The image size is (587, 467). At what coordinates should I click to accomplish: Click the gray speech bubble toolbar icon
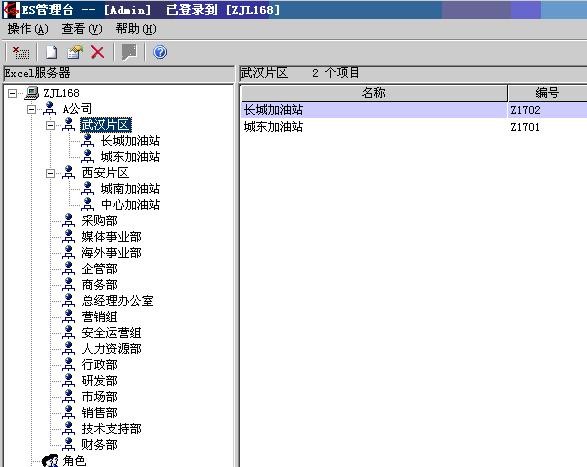pyautogui.click(x=130, y=52)
